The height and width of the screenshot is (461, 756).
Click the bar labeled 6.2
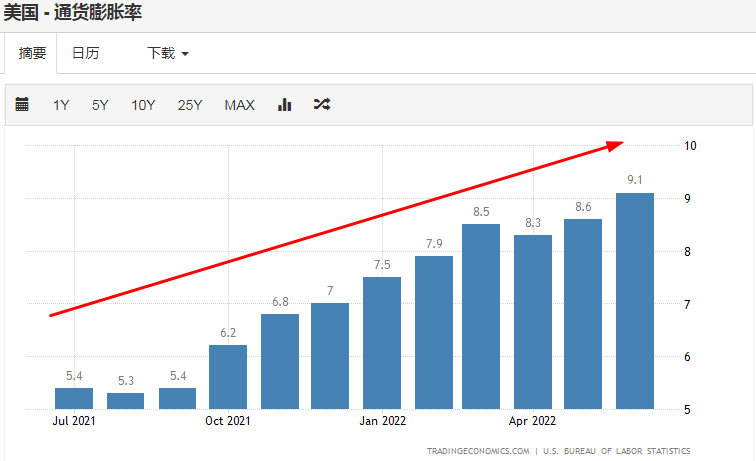(x=228, y=377)
